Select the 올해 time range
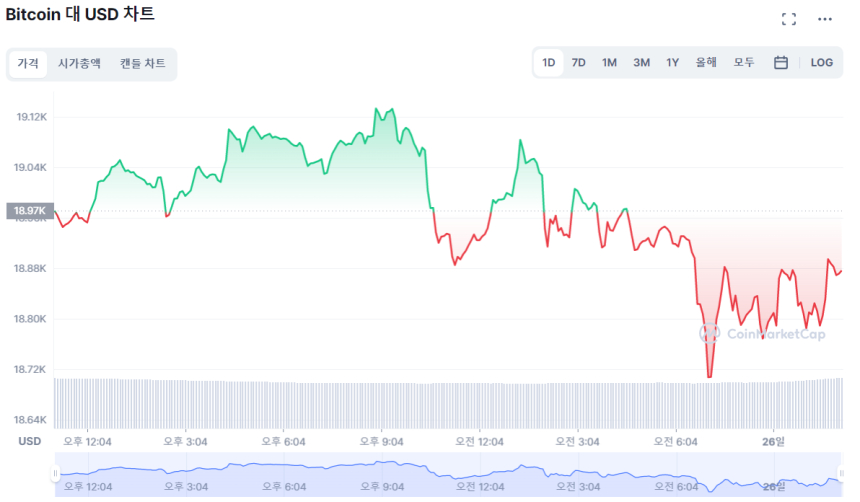This screenshot has height=502, width=860. pos(706,62)
